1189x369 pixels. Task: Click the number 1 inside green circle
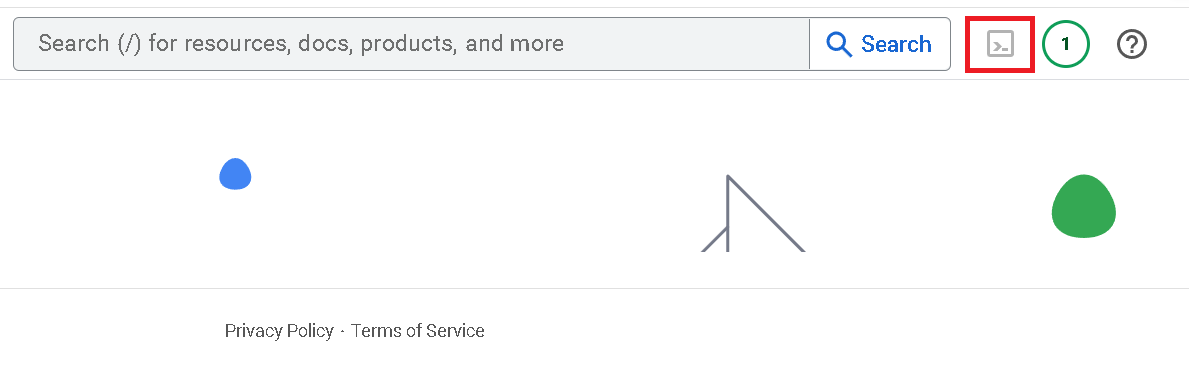1065,45
